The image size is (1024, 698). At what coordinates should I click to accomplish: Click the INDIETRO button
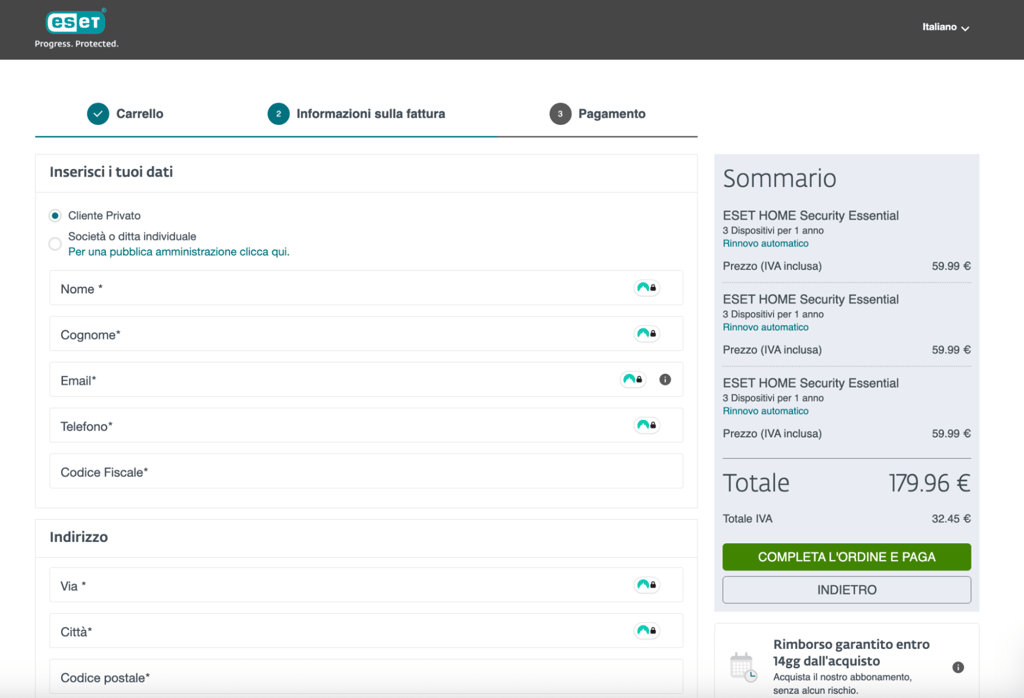coord(846,590)
